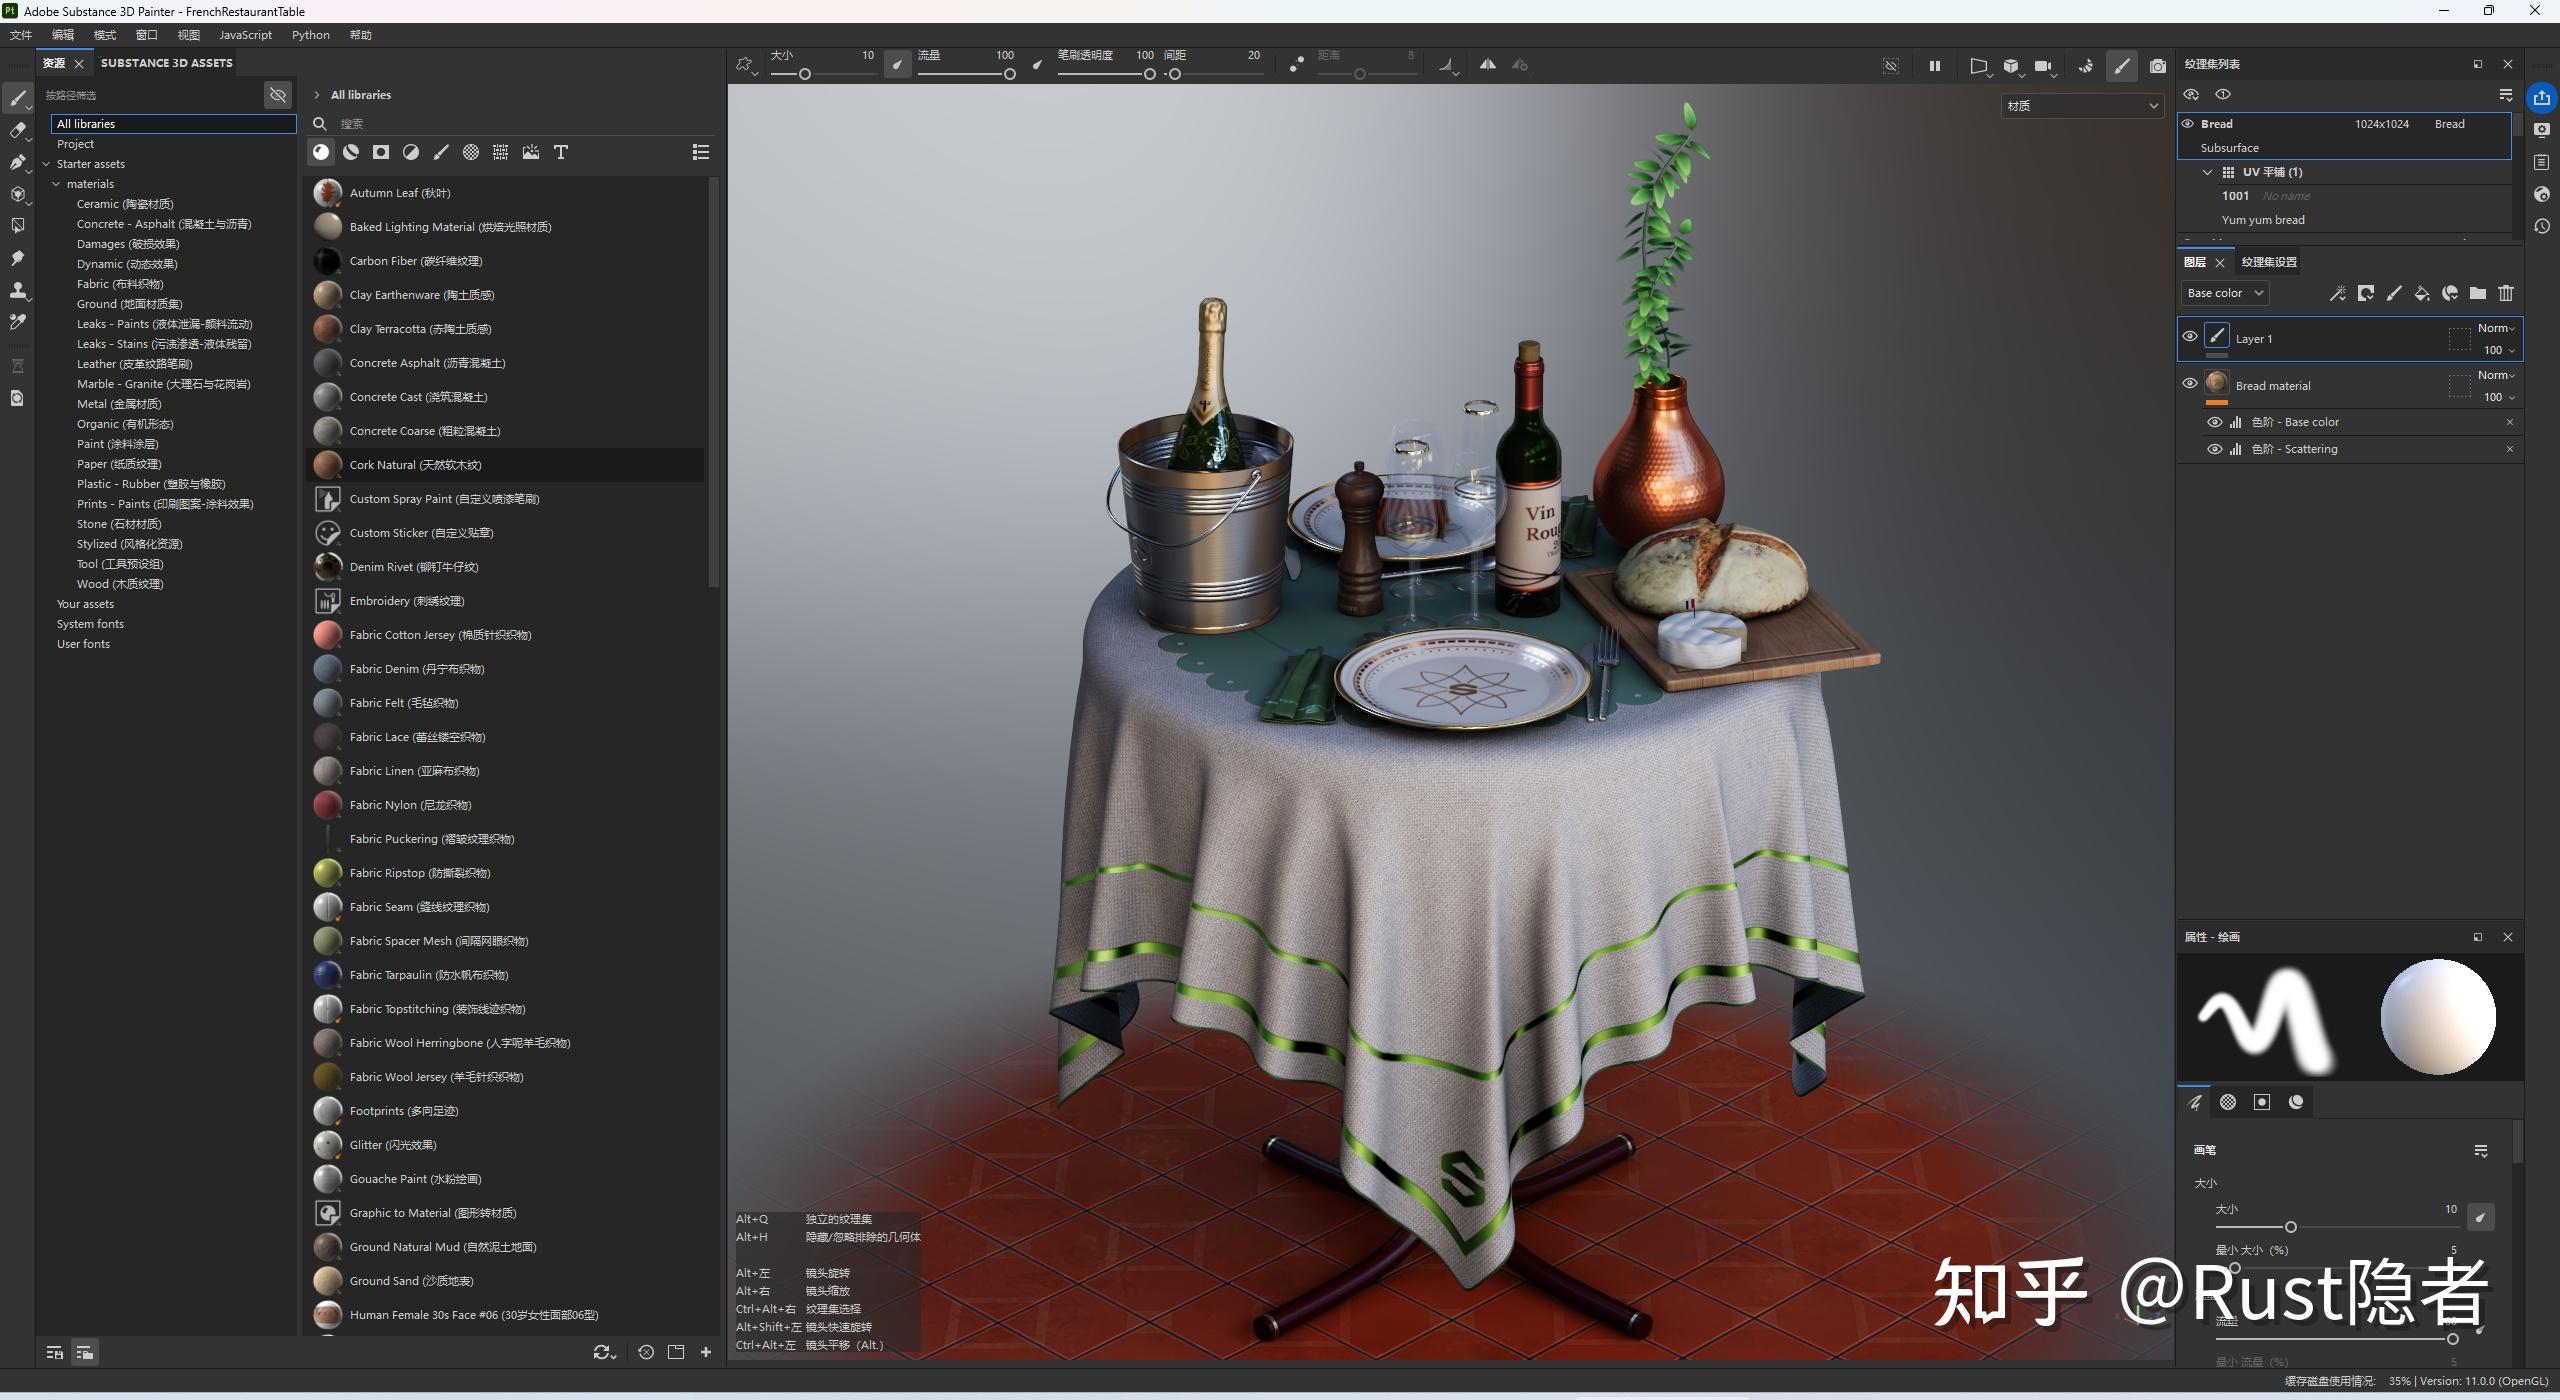Click the add fill layer bucket icon
This screenshot has width=2560, height=1400.
2421,293
